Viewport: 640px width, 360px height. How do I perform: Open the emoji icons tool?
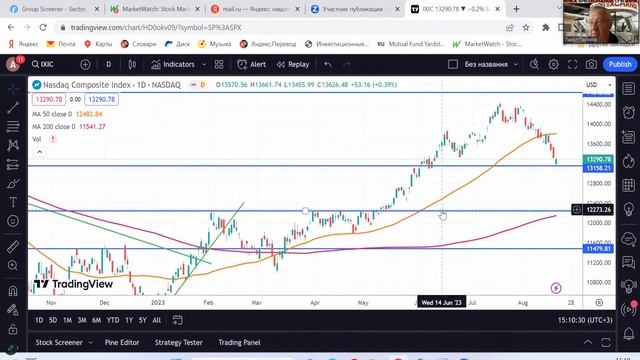(13, 221)
